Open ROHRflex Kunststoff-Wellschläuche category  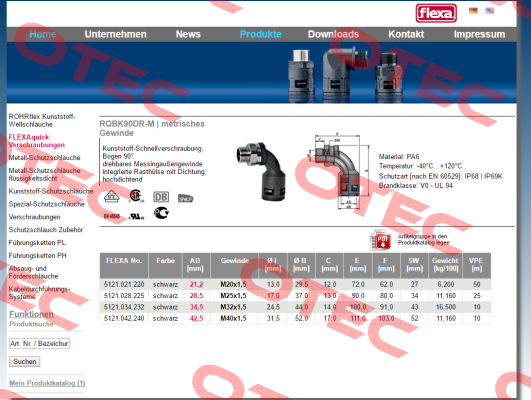click(x=42, y=120)
